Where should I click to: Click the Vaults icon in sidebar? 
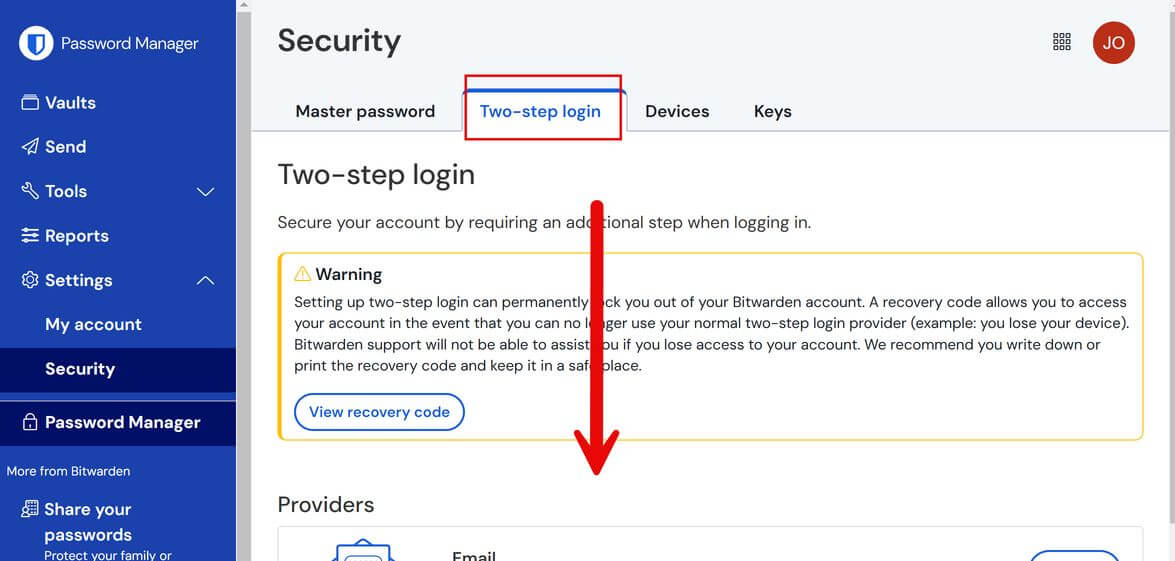click(x=30, y=103)
